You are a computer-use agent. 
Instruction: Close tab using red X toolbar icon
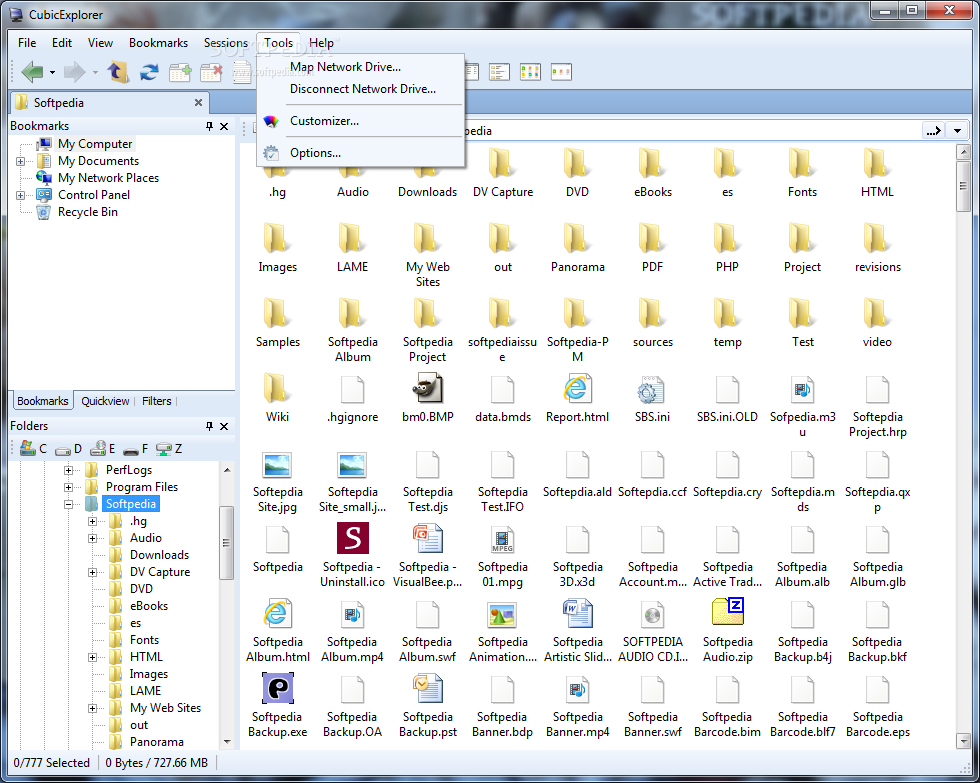pyautogui.click(x=211, y=72)
